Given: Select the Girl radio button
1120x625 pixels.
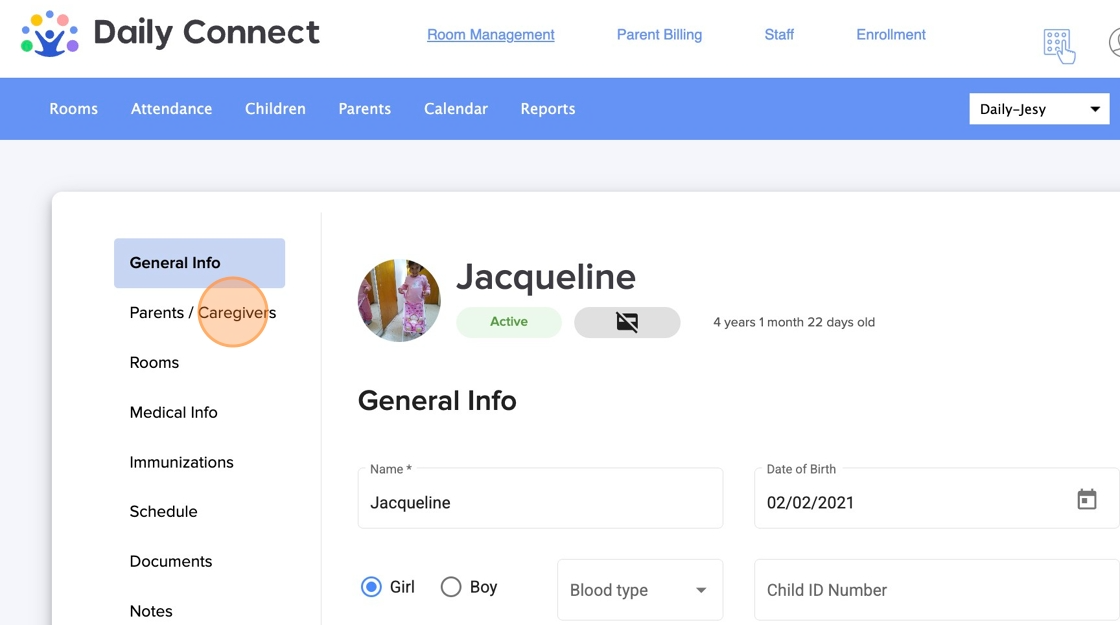Looking at the screenshot, I should coord(371,587).
